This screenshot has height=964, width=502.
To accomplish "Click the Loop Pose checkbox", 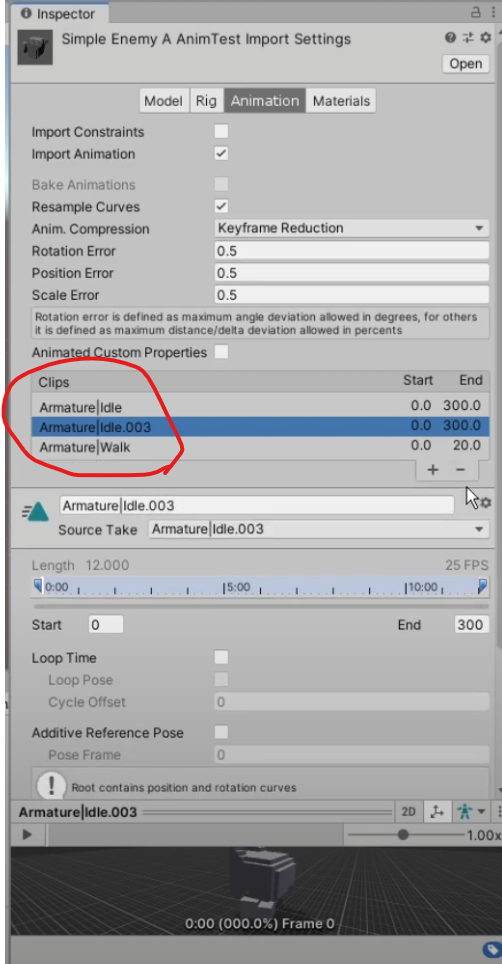I will pos(221,679).
